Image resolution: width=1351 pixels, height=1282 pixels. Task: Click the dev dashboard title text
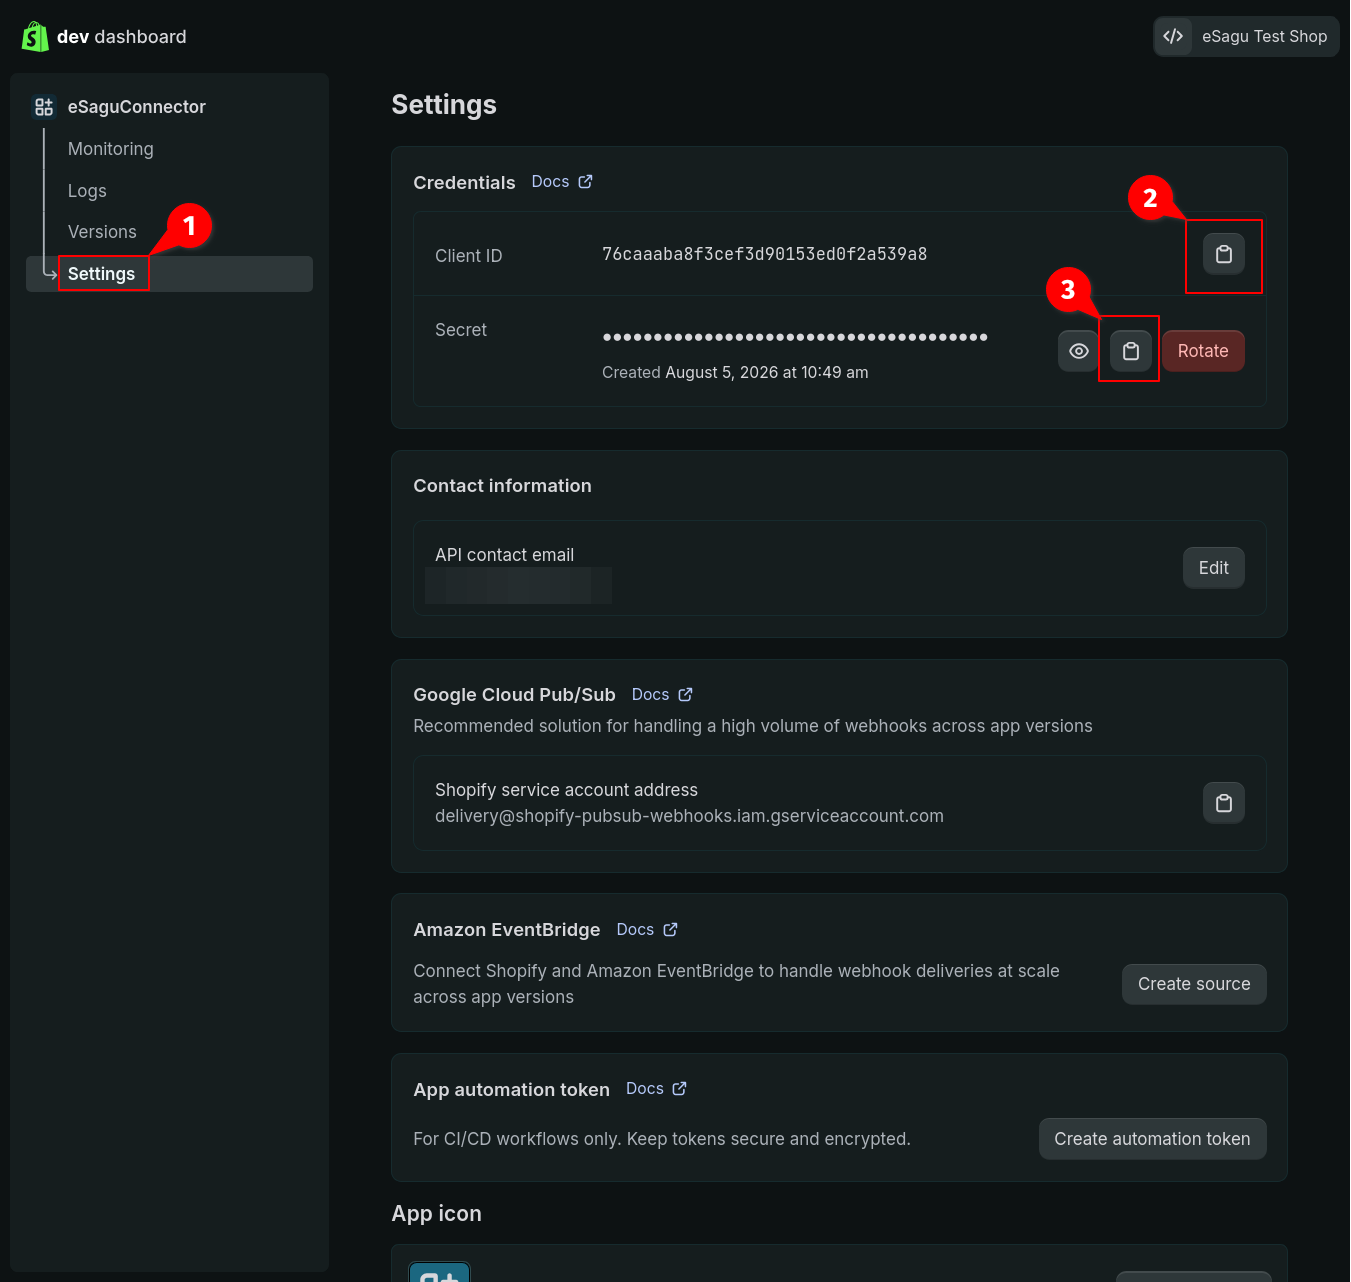click(x=122, y=37)
